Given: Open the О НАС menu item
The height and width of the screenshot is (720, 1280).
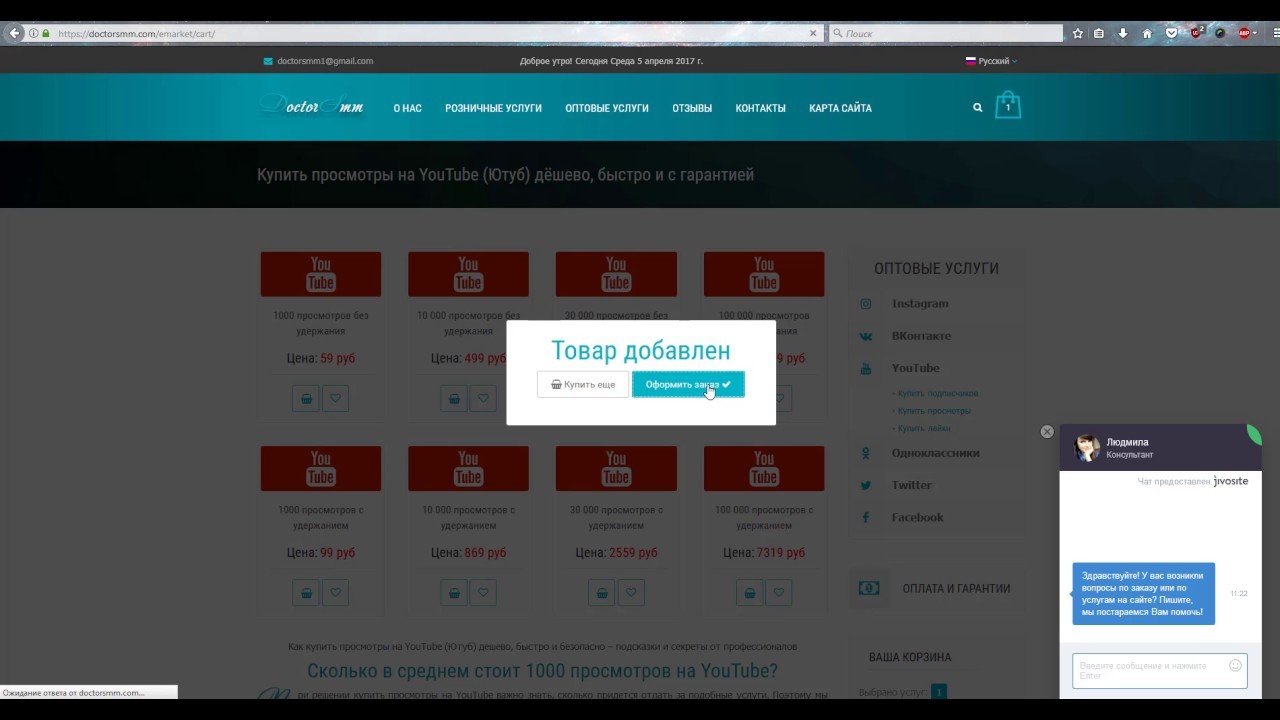Looking at the screenshot, I should (407, 108).
